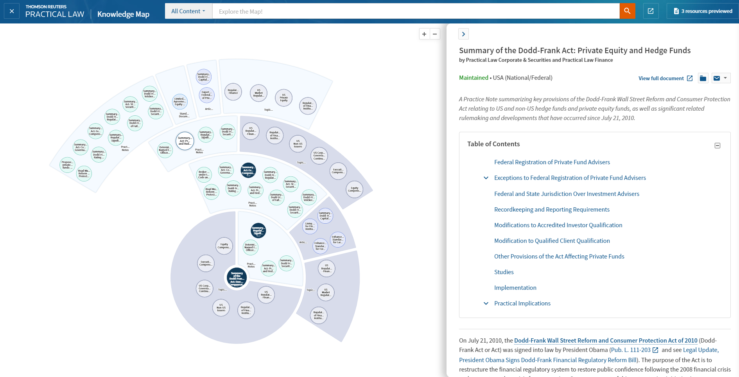Zoom out of the map with minus
The width and height of the screenshot is (739, 377).
tap(435, 34)
